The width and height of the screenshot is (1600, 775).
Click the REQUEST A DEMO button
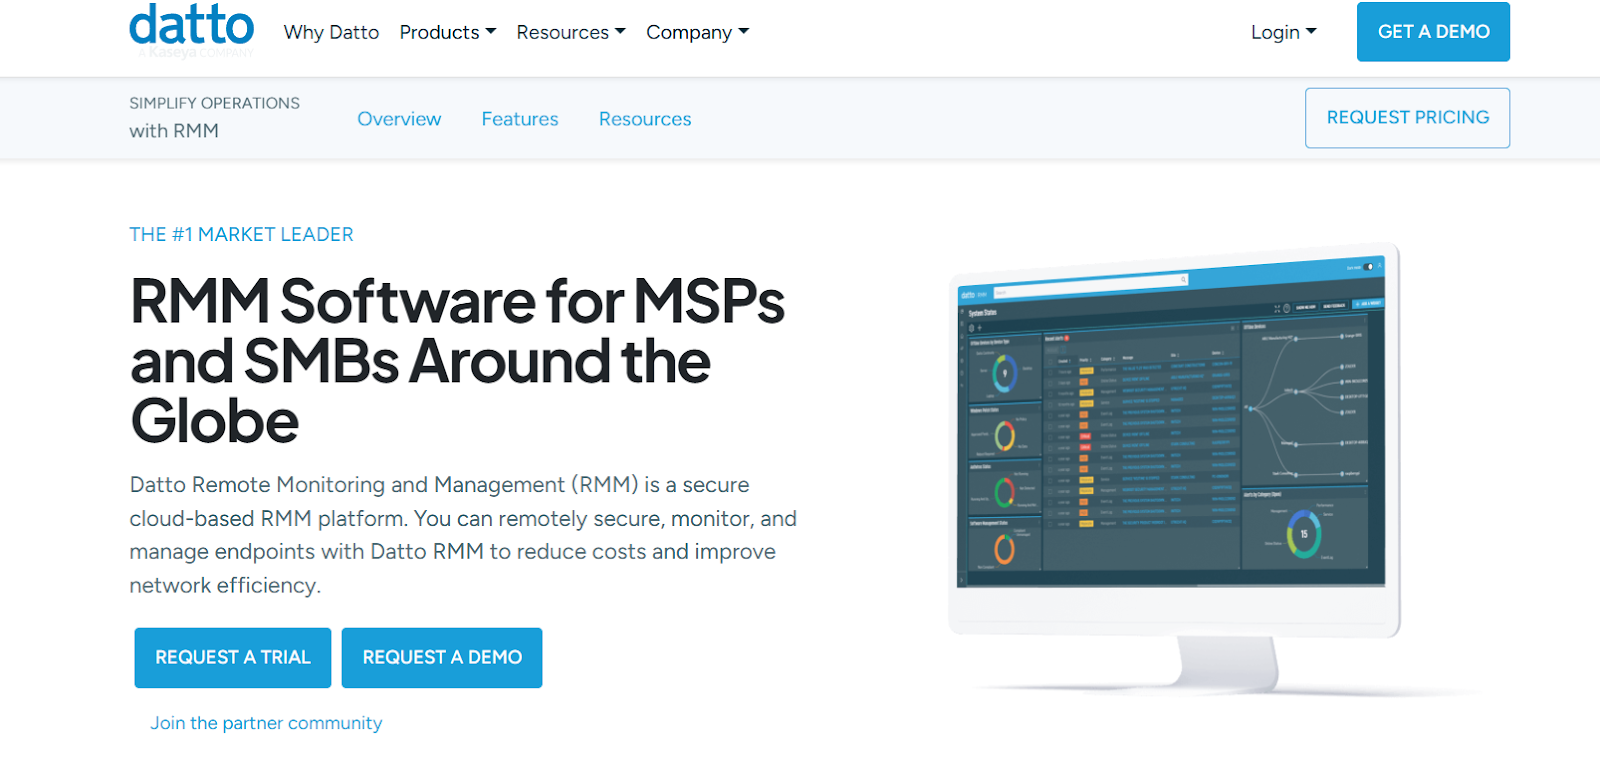pos(442,658)
